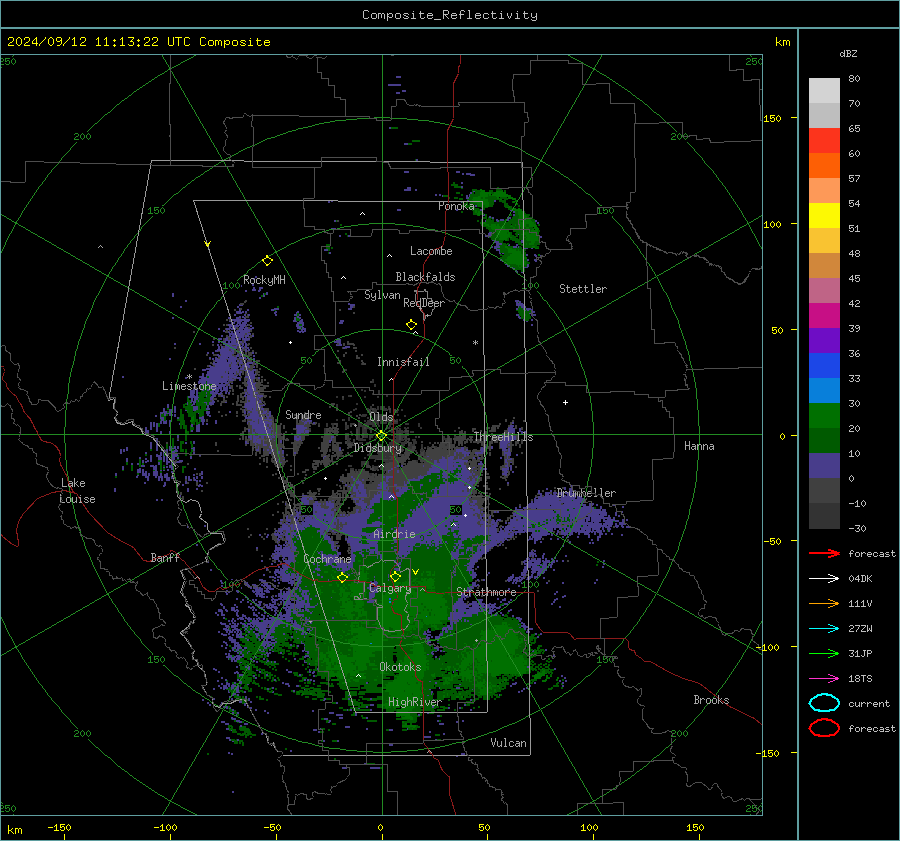The height and width of the screenshot is (841, 900).
Task: Click the Sundre town label
Action: click(303, 414)
